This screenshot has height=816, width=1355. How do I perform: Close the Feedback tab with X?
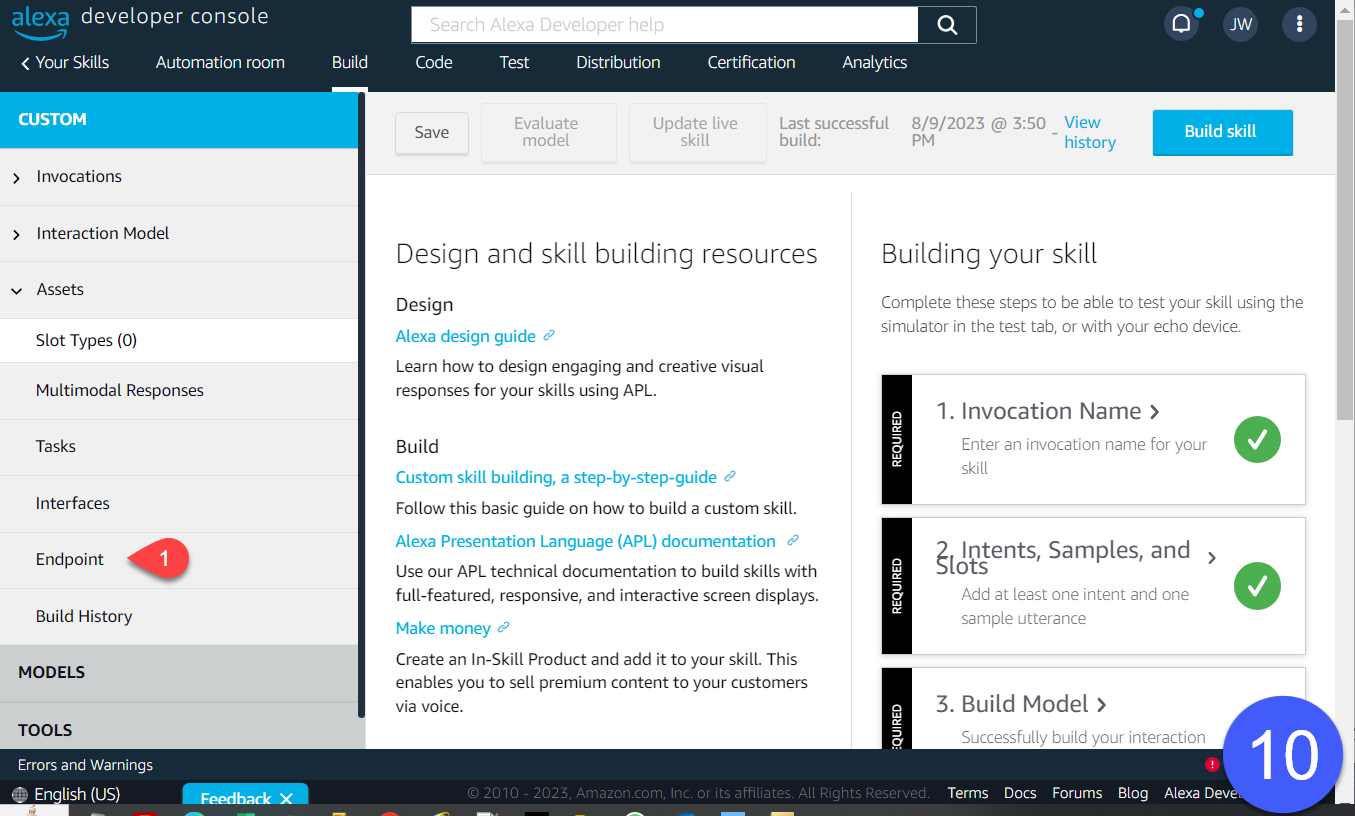(286, 799)
